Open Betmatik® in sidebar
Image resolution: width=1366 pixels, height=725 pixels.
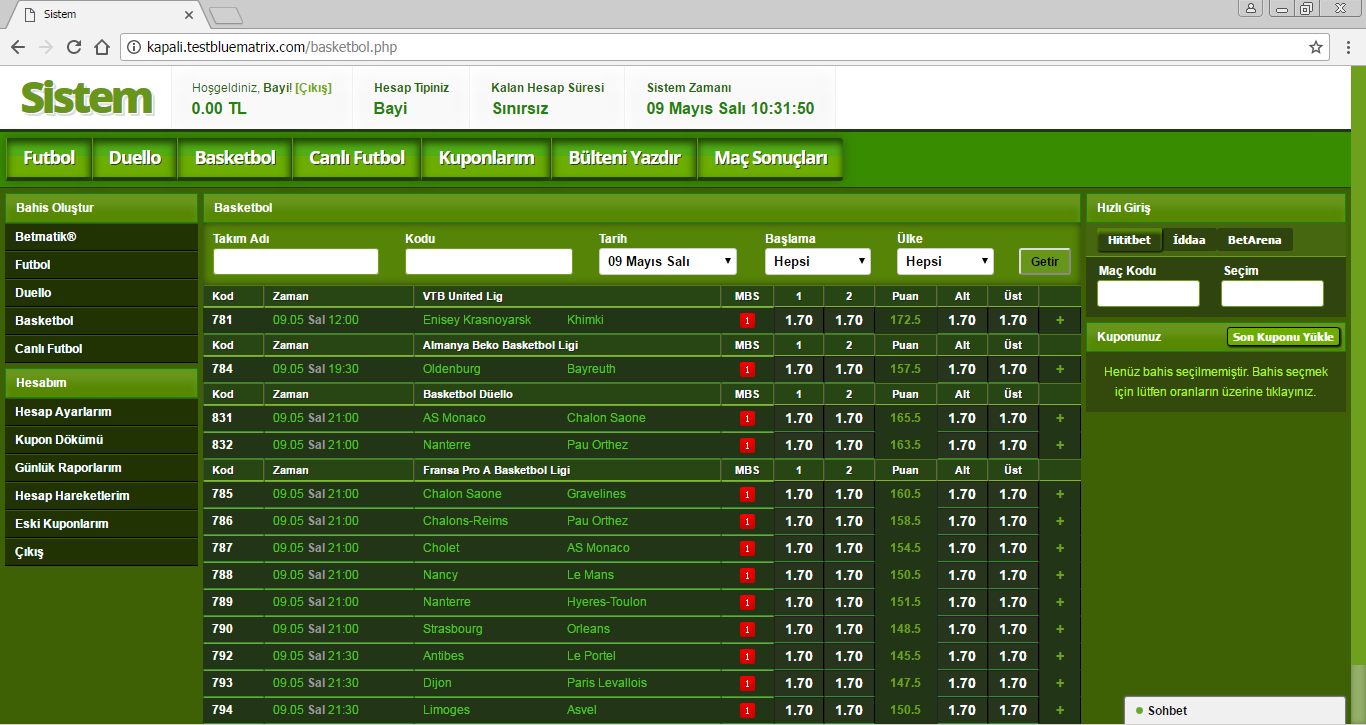tap(101, 237)
